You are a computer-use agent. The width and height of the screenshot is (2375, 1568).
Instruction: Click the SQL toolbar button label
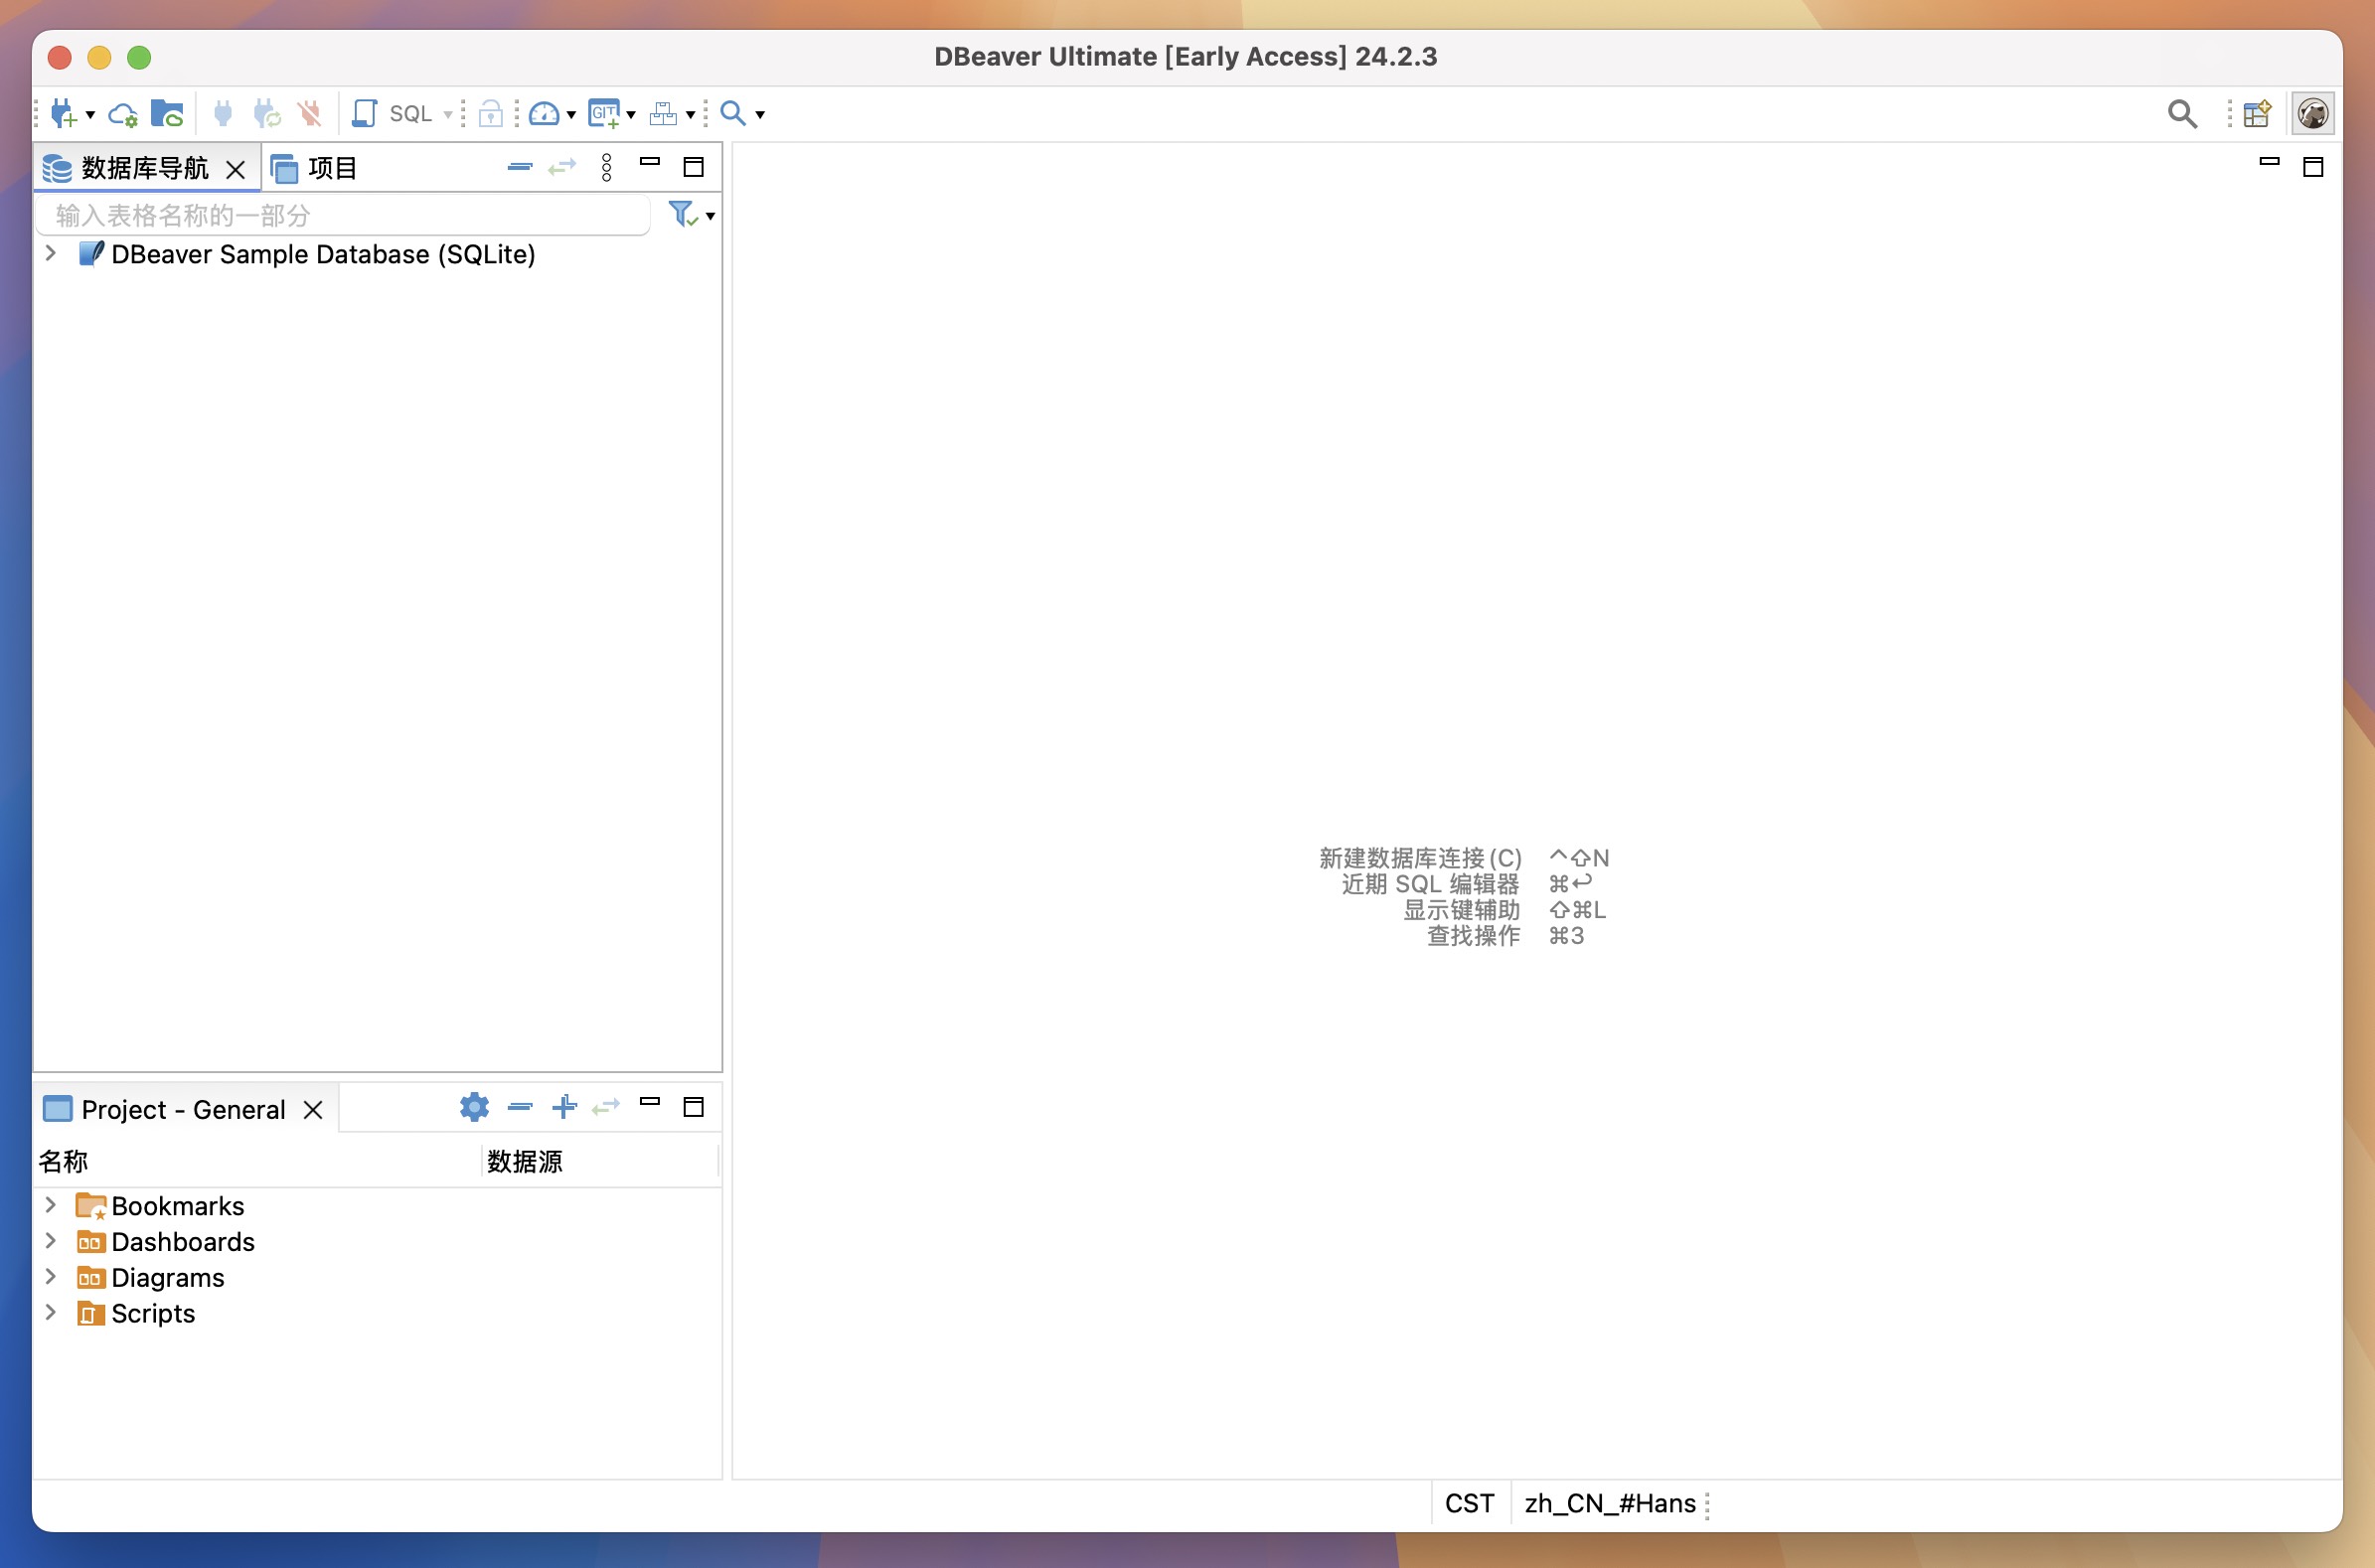(x=410, y=114)
